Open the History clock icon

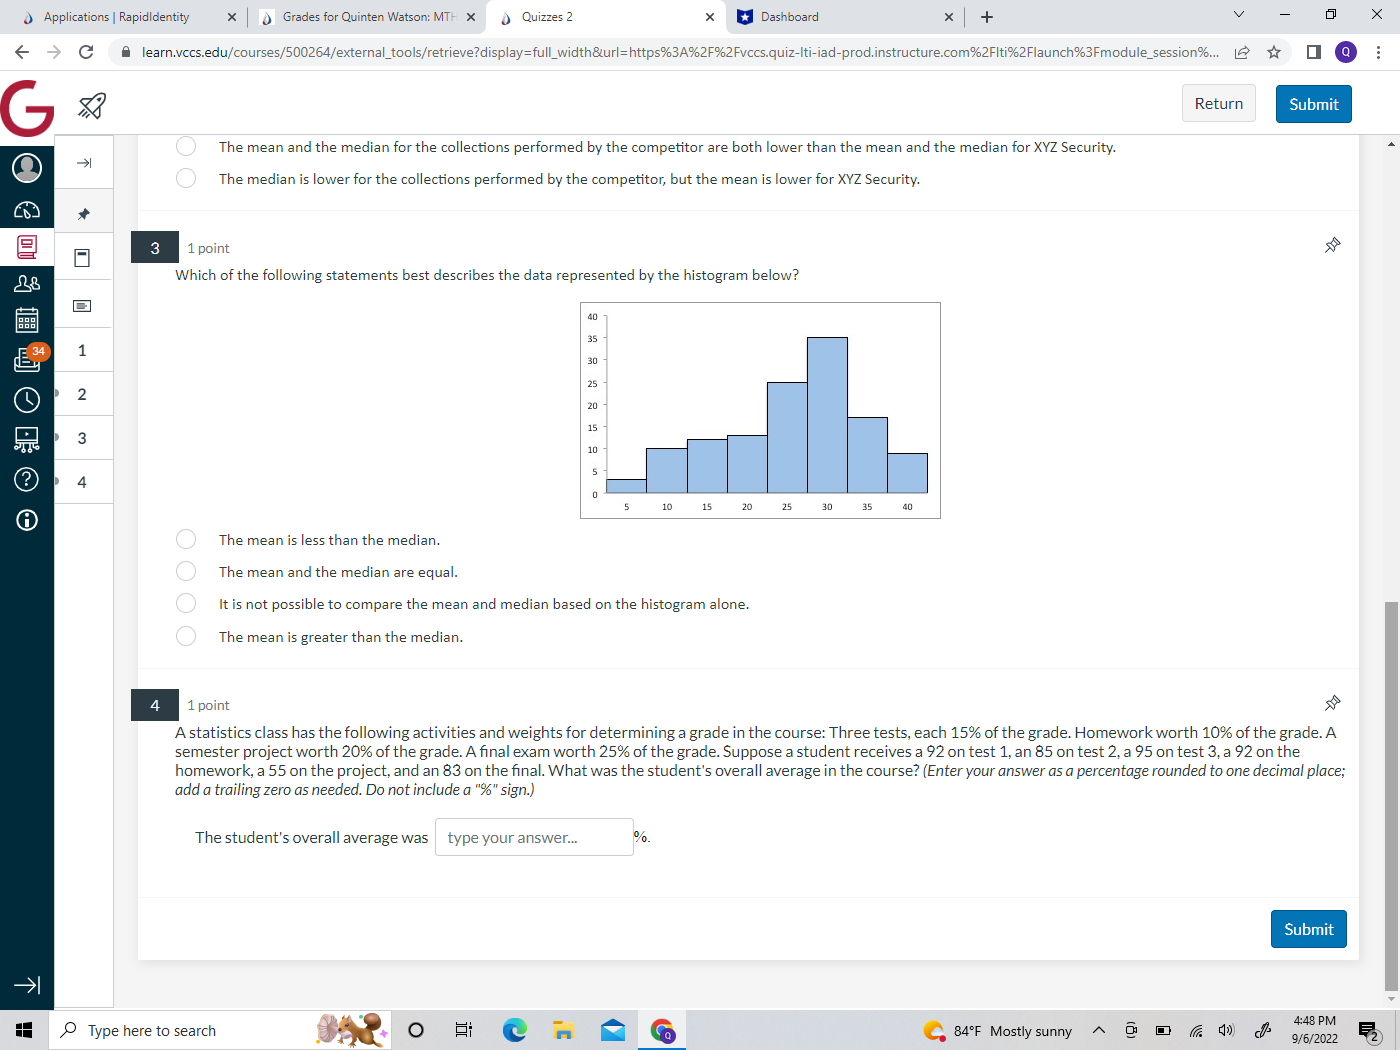[27, 400]
